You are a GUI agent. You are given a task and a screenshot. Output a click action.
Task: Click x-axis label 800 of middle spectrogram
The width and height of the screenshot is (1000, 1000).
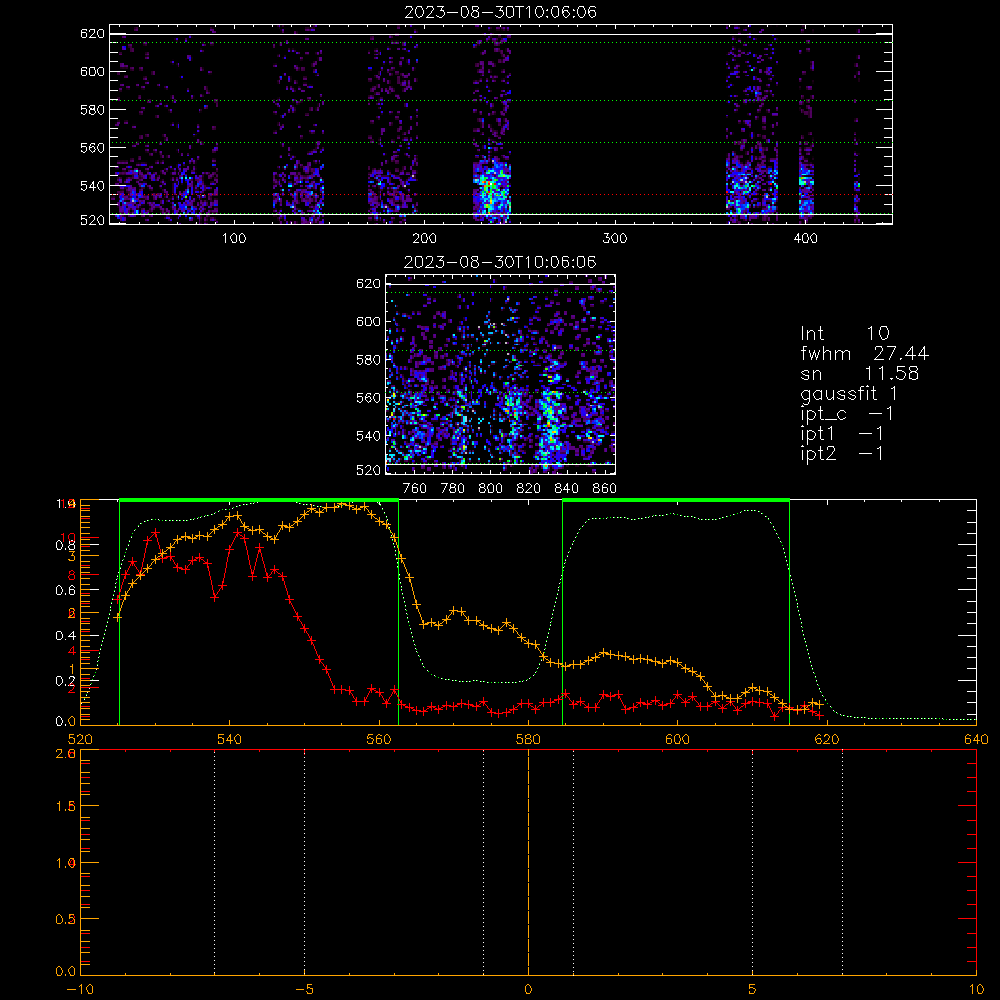pos(490,489)
